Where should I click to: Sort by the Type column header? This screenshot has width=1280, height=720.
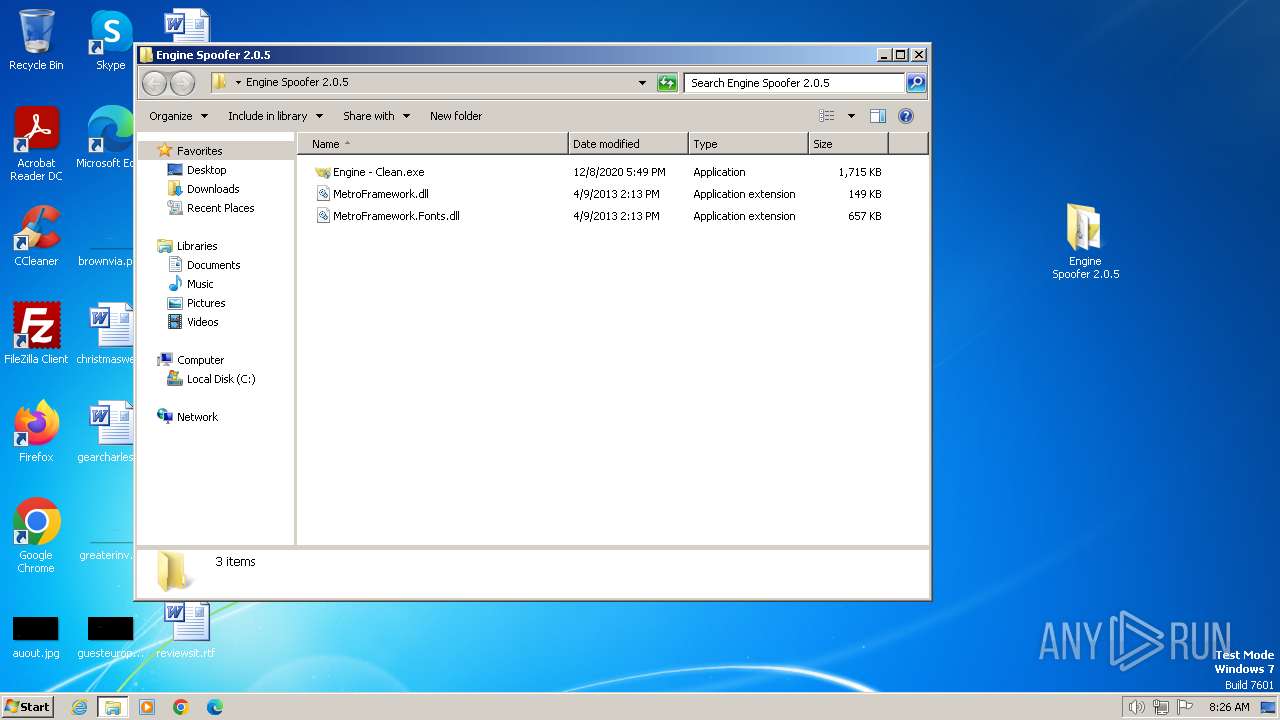pyautogui.click(x=748, y=144)
